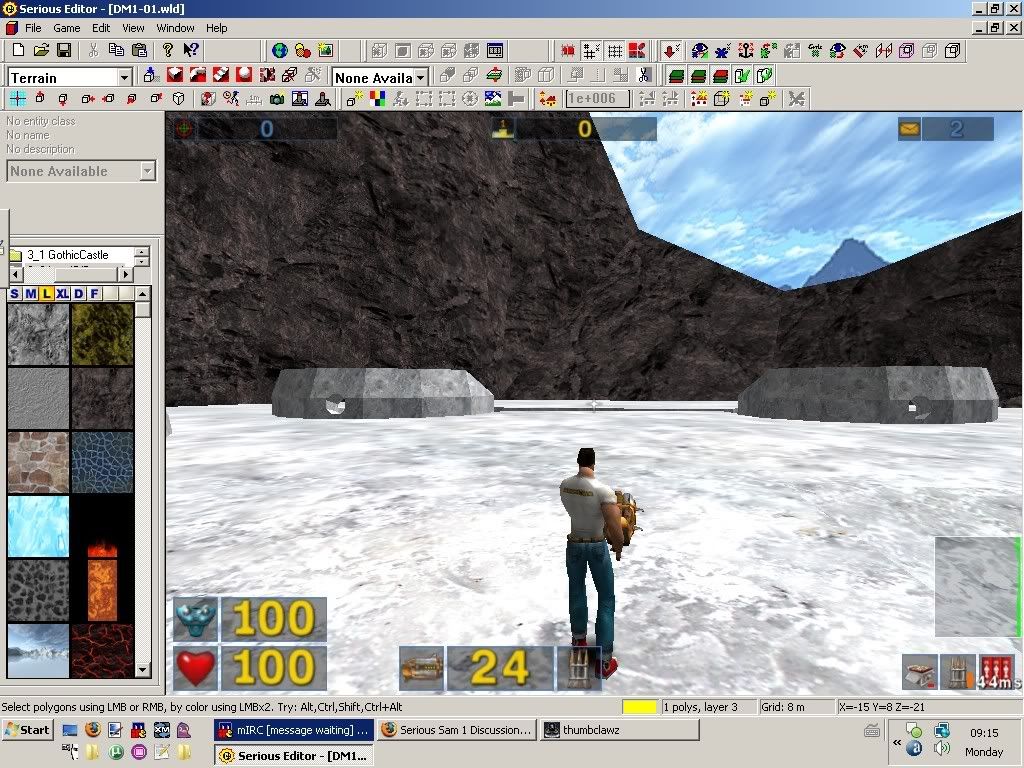
Task: Switch to Serious Sam 1 Discussion window
Action: coord(458,729)
